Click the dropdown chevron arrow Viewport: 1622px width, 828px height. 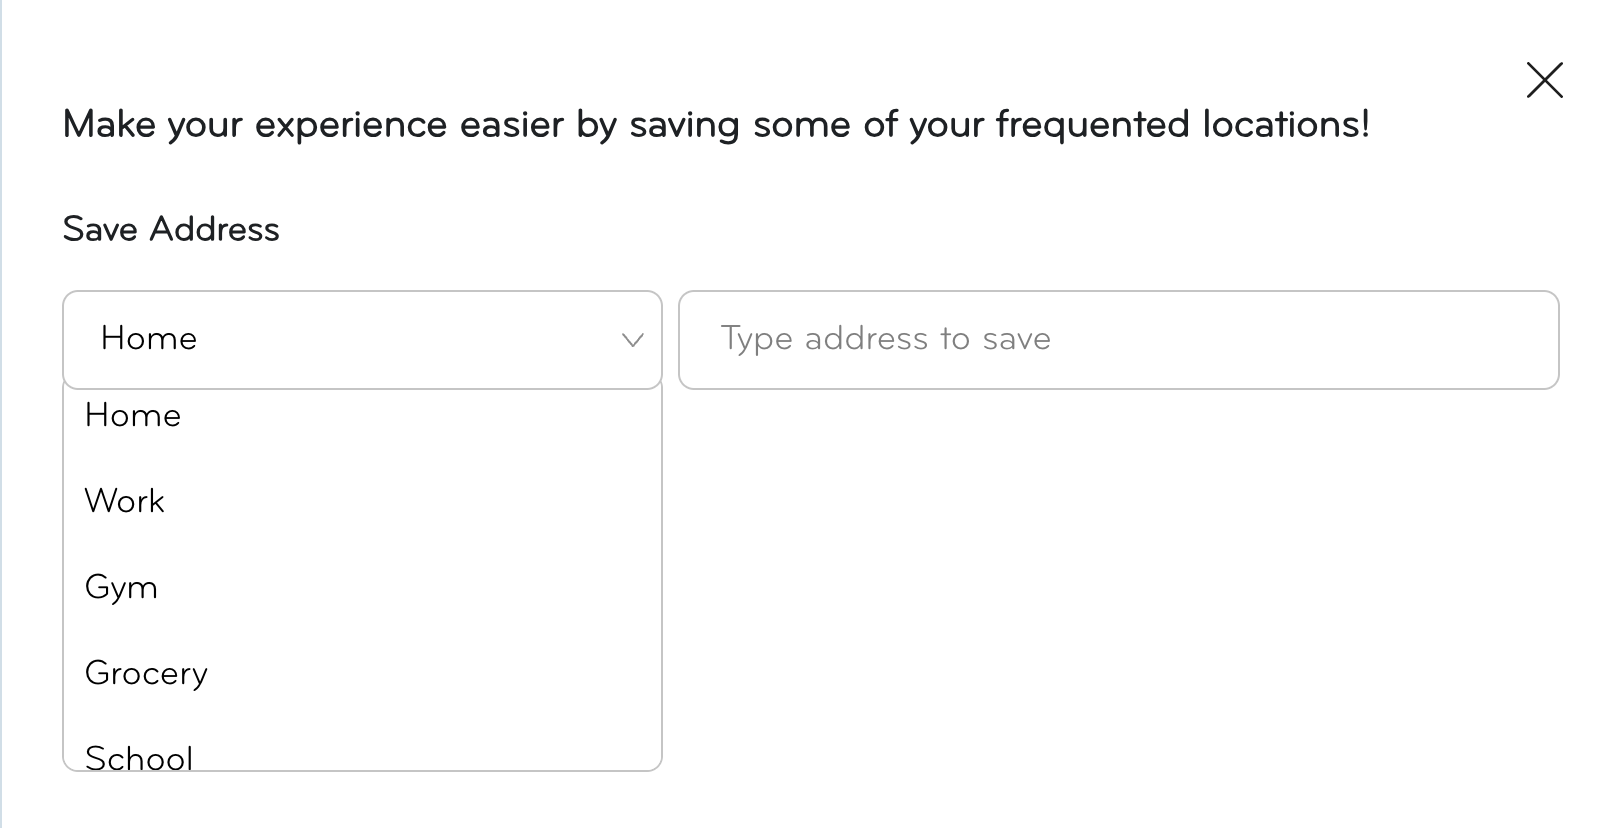pos(632,340)
